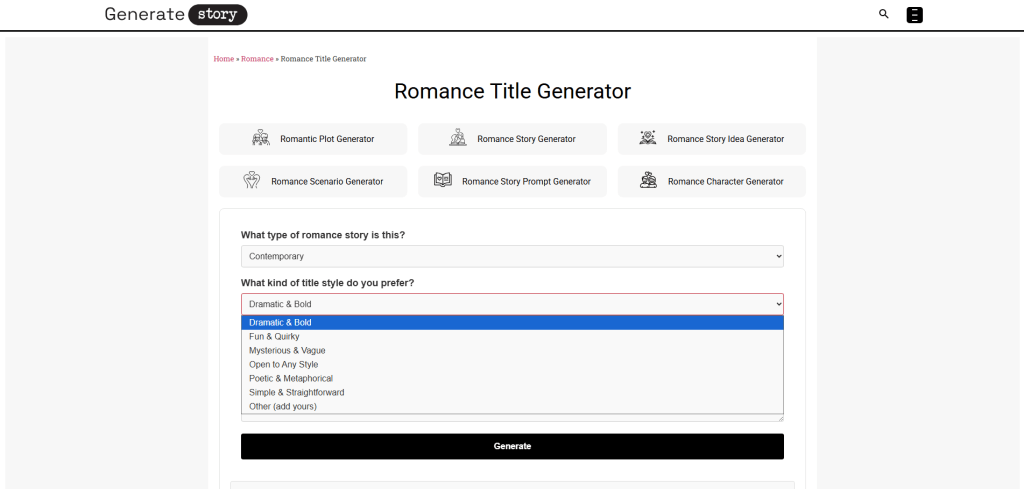Collapse the title style dropdown

(512, 304)
